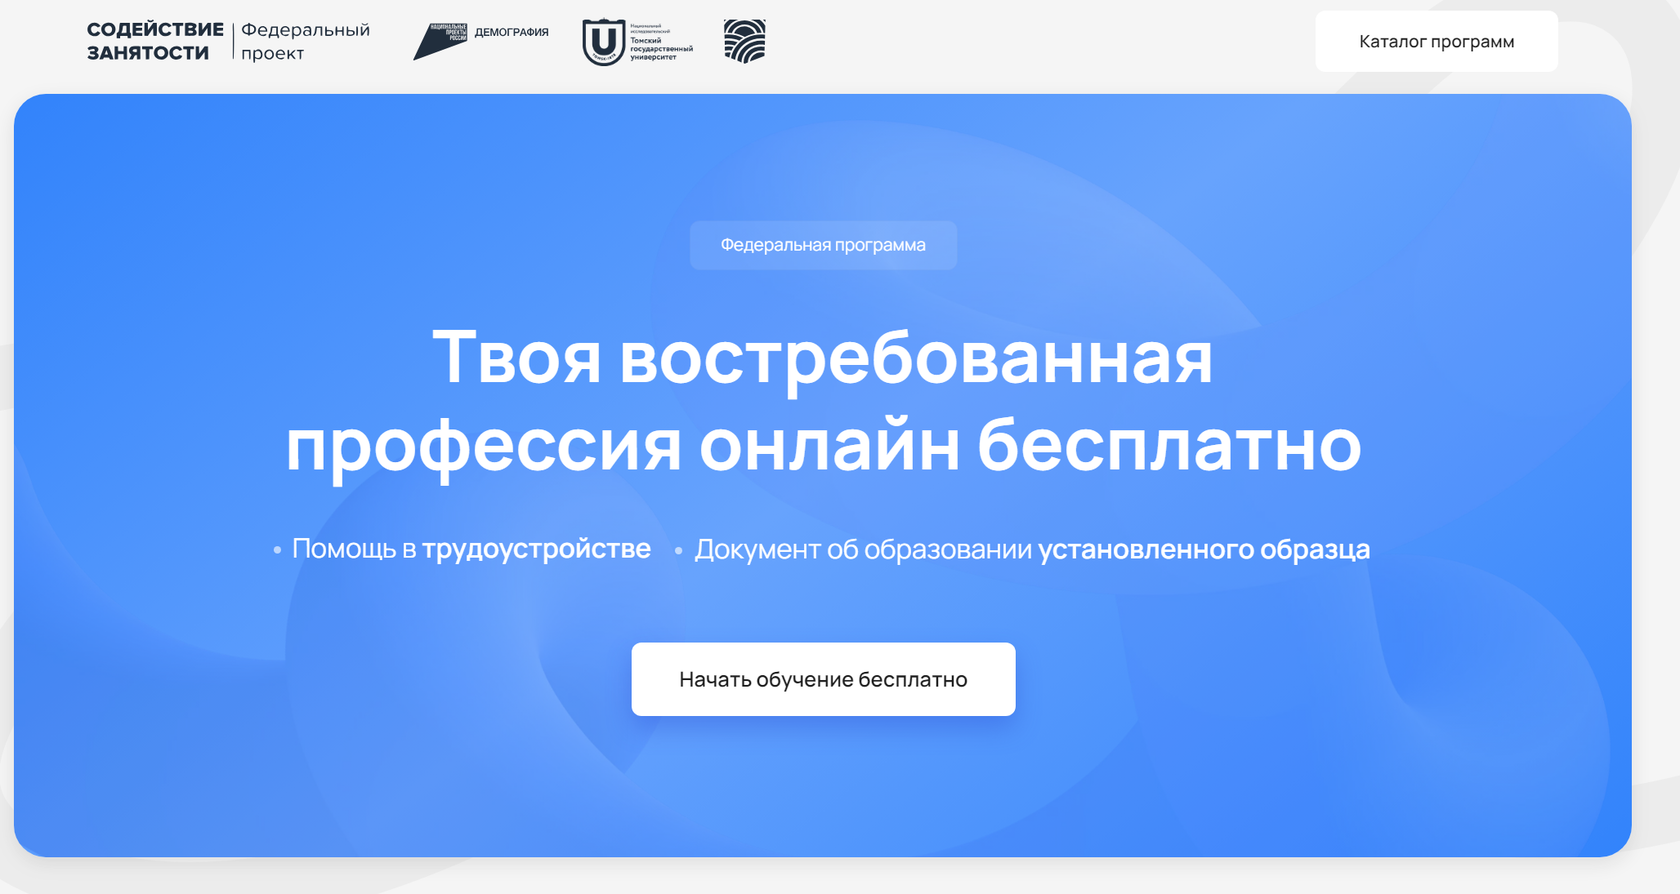Click the round striped emblem logo
Screen dimensions: 1680x894
coord(745,41)
